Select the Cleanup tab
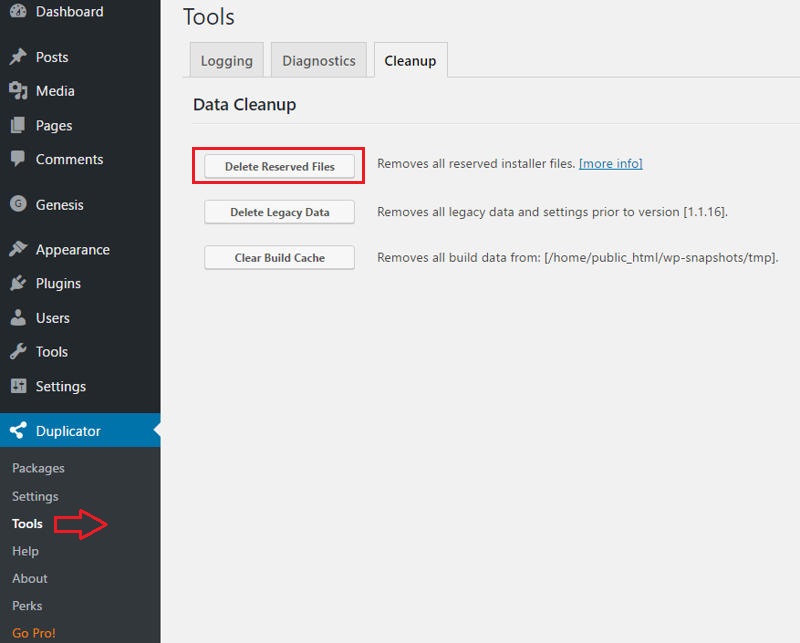The image size is (800, 643). [410, 60]
